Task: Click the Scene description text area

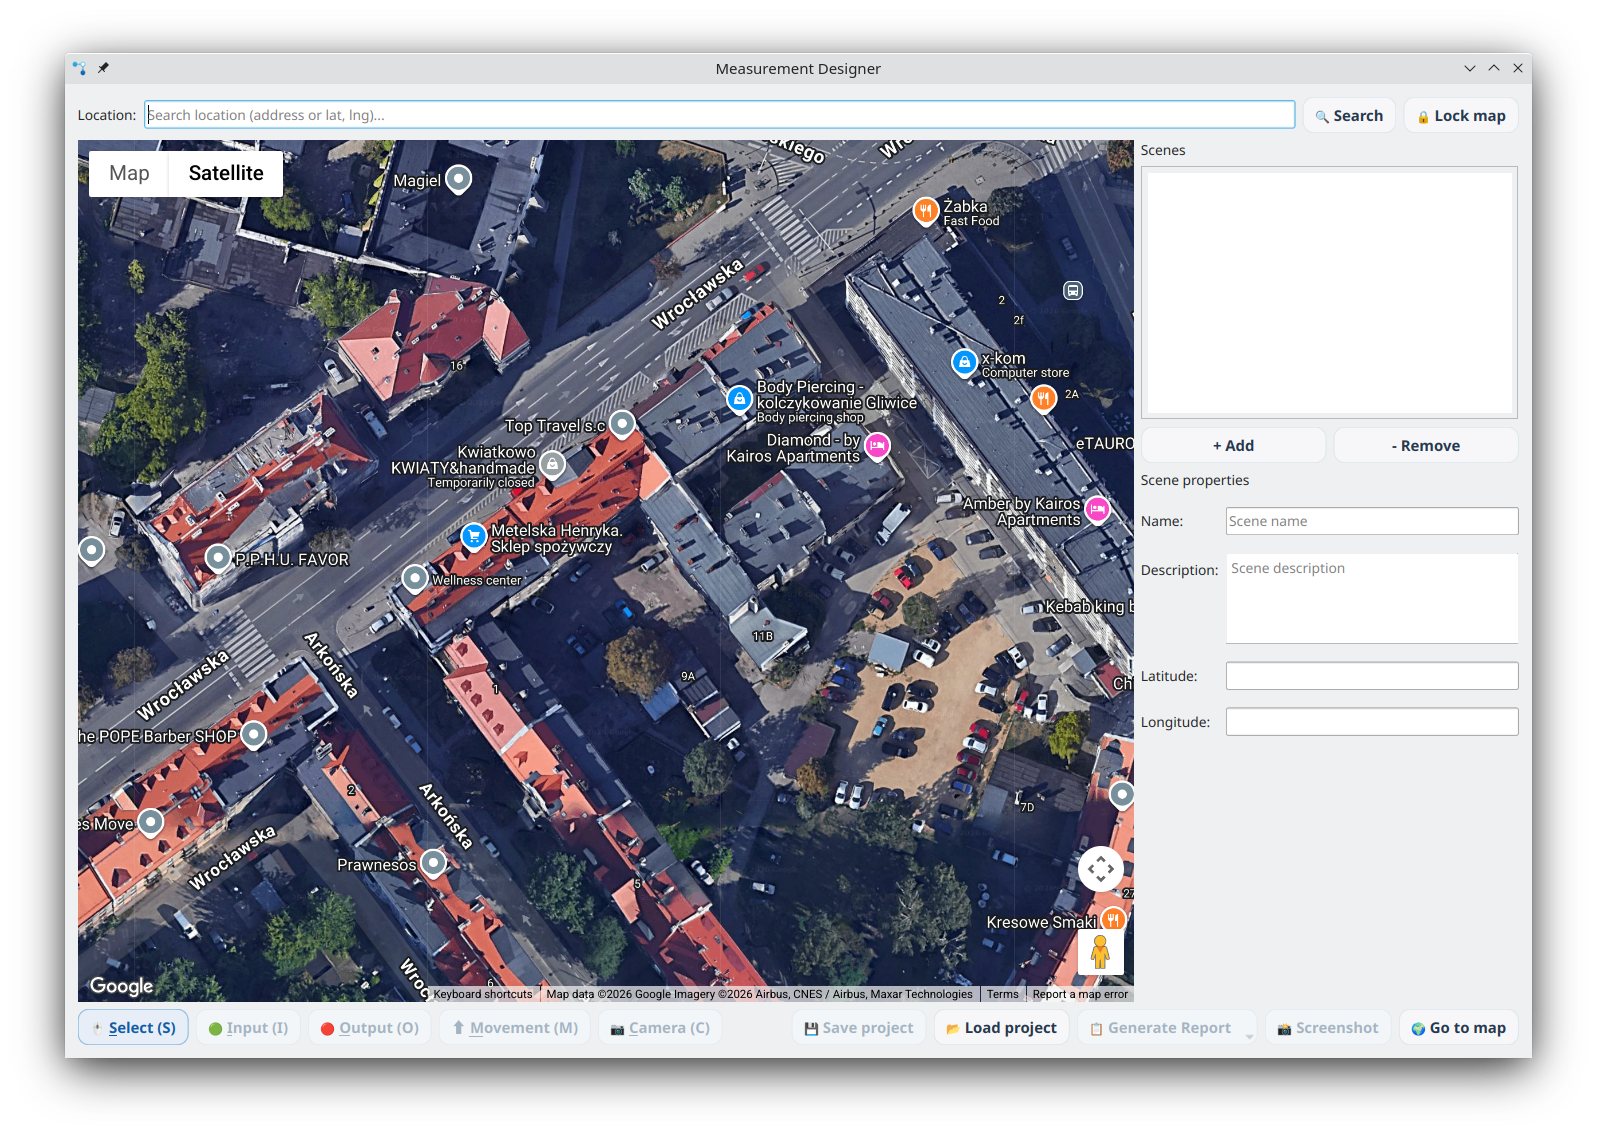Action: pyautogui.click(x=1372, y=598)
